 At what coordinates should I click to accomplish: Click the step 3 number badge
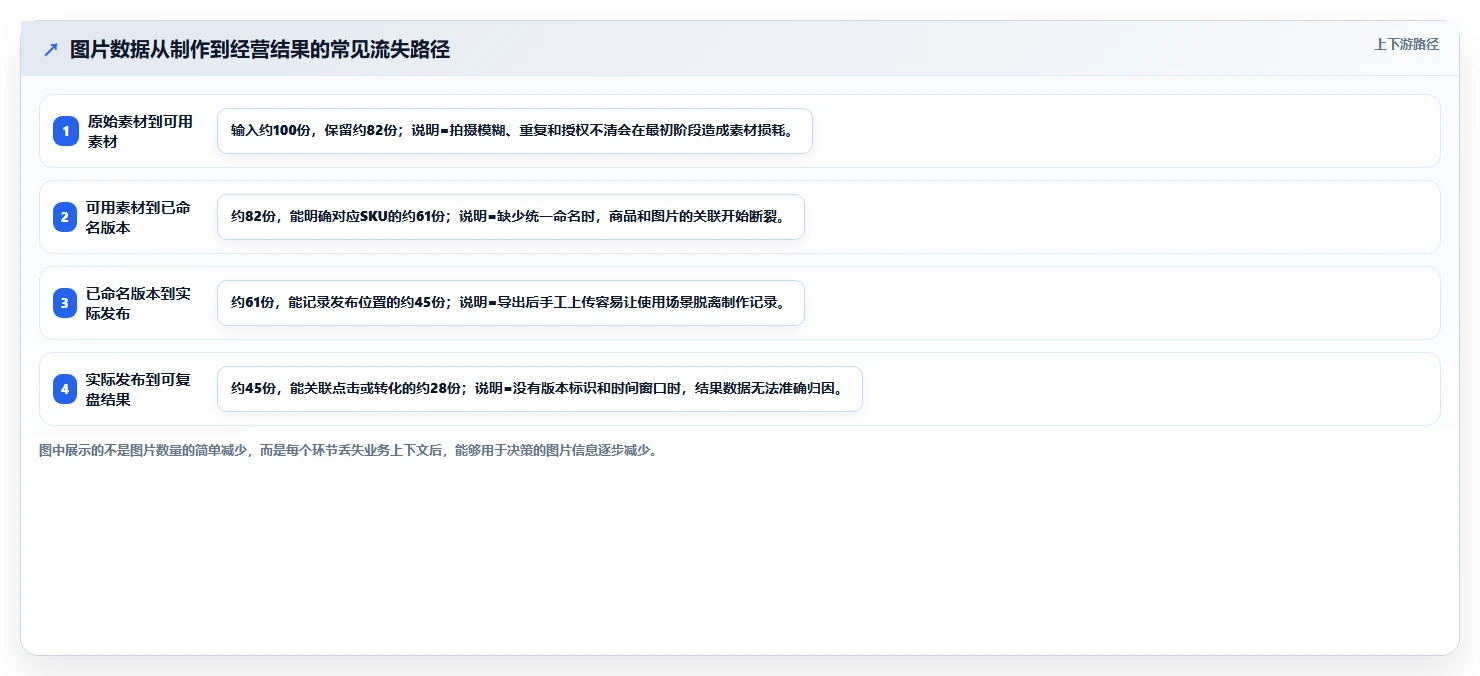coord(66,303)
